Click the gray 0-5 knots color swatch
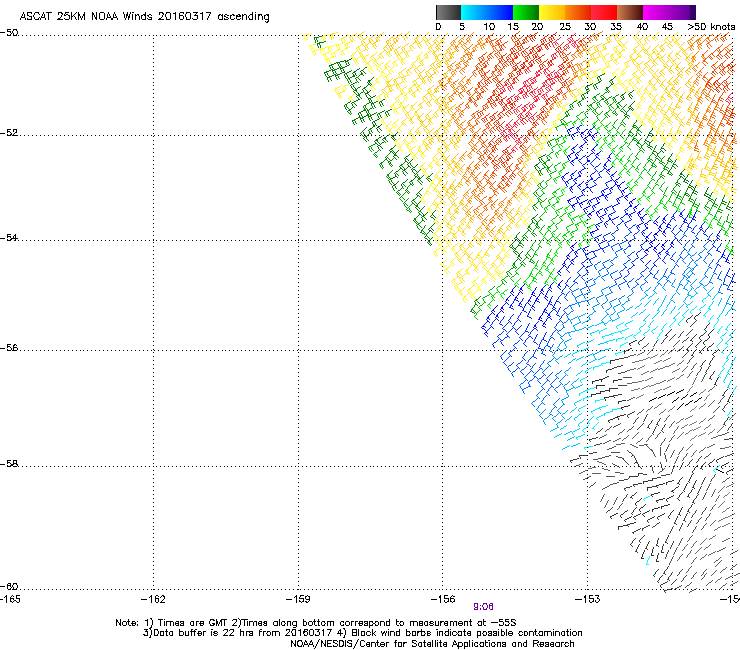740x650 pixels. click(448, 12)
